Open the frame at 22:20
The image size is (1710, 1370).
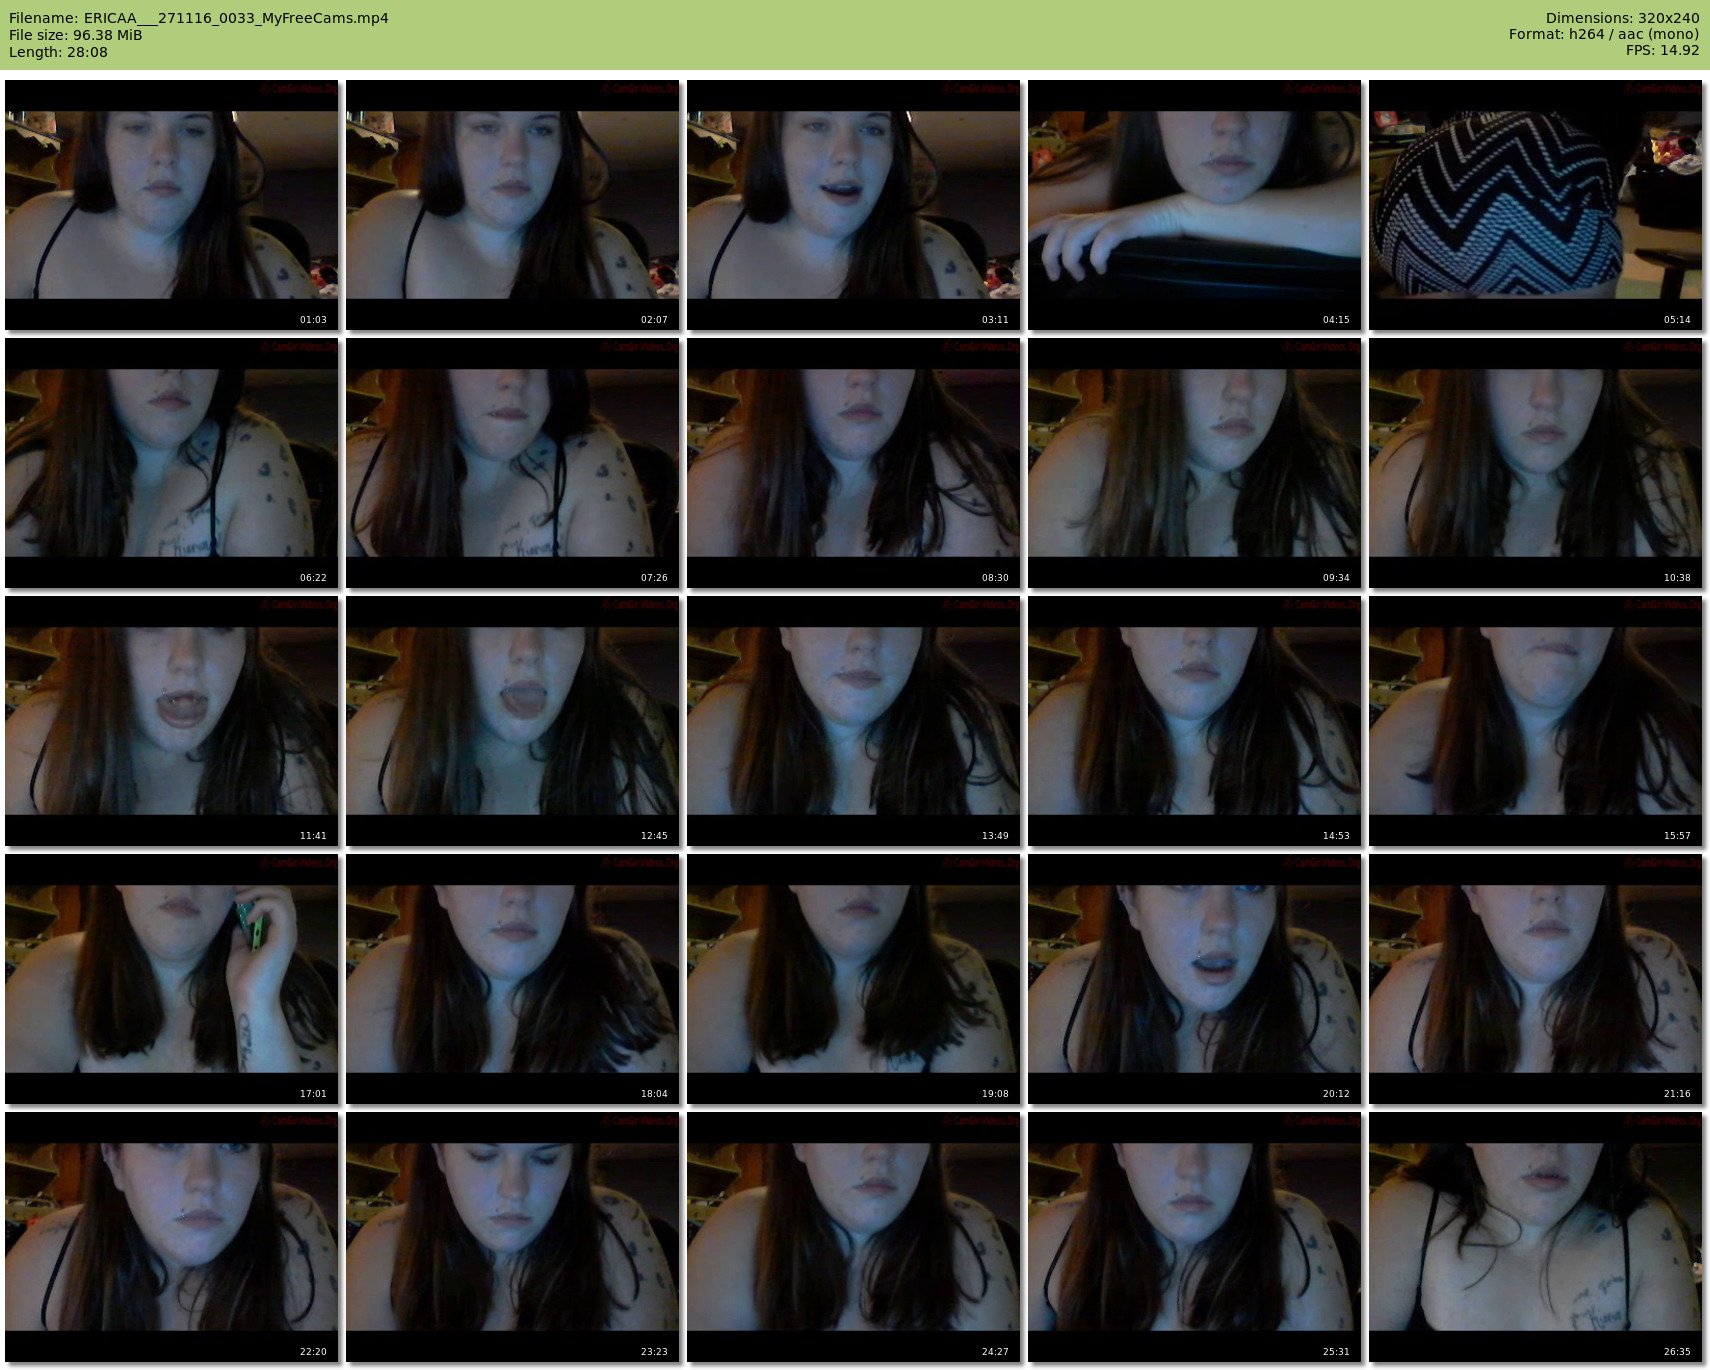(x=171, y=1237)
